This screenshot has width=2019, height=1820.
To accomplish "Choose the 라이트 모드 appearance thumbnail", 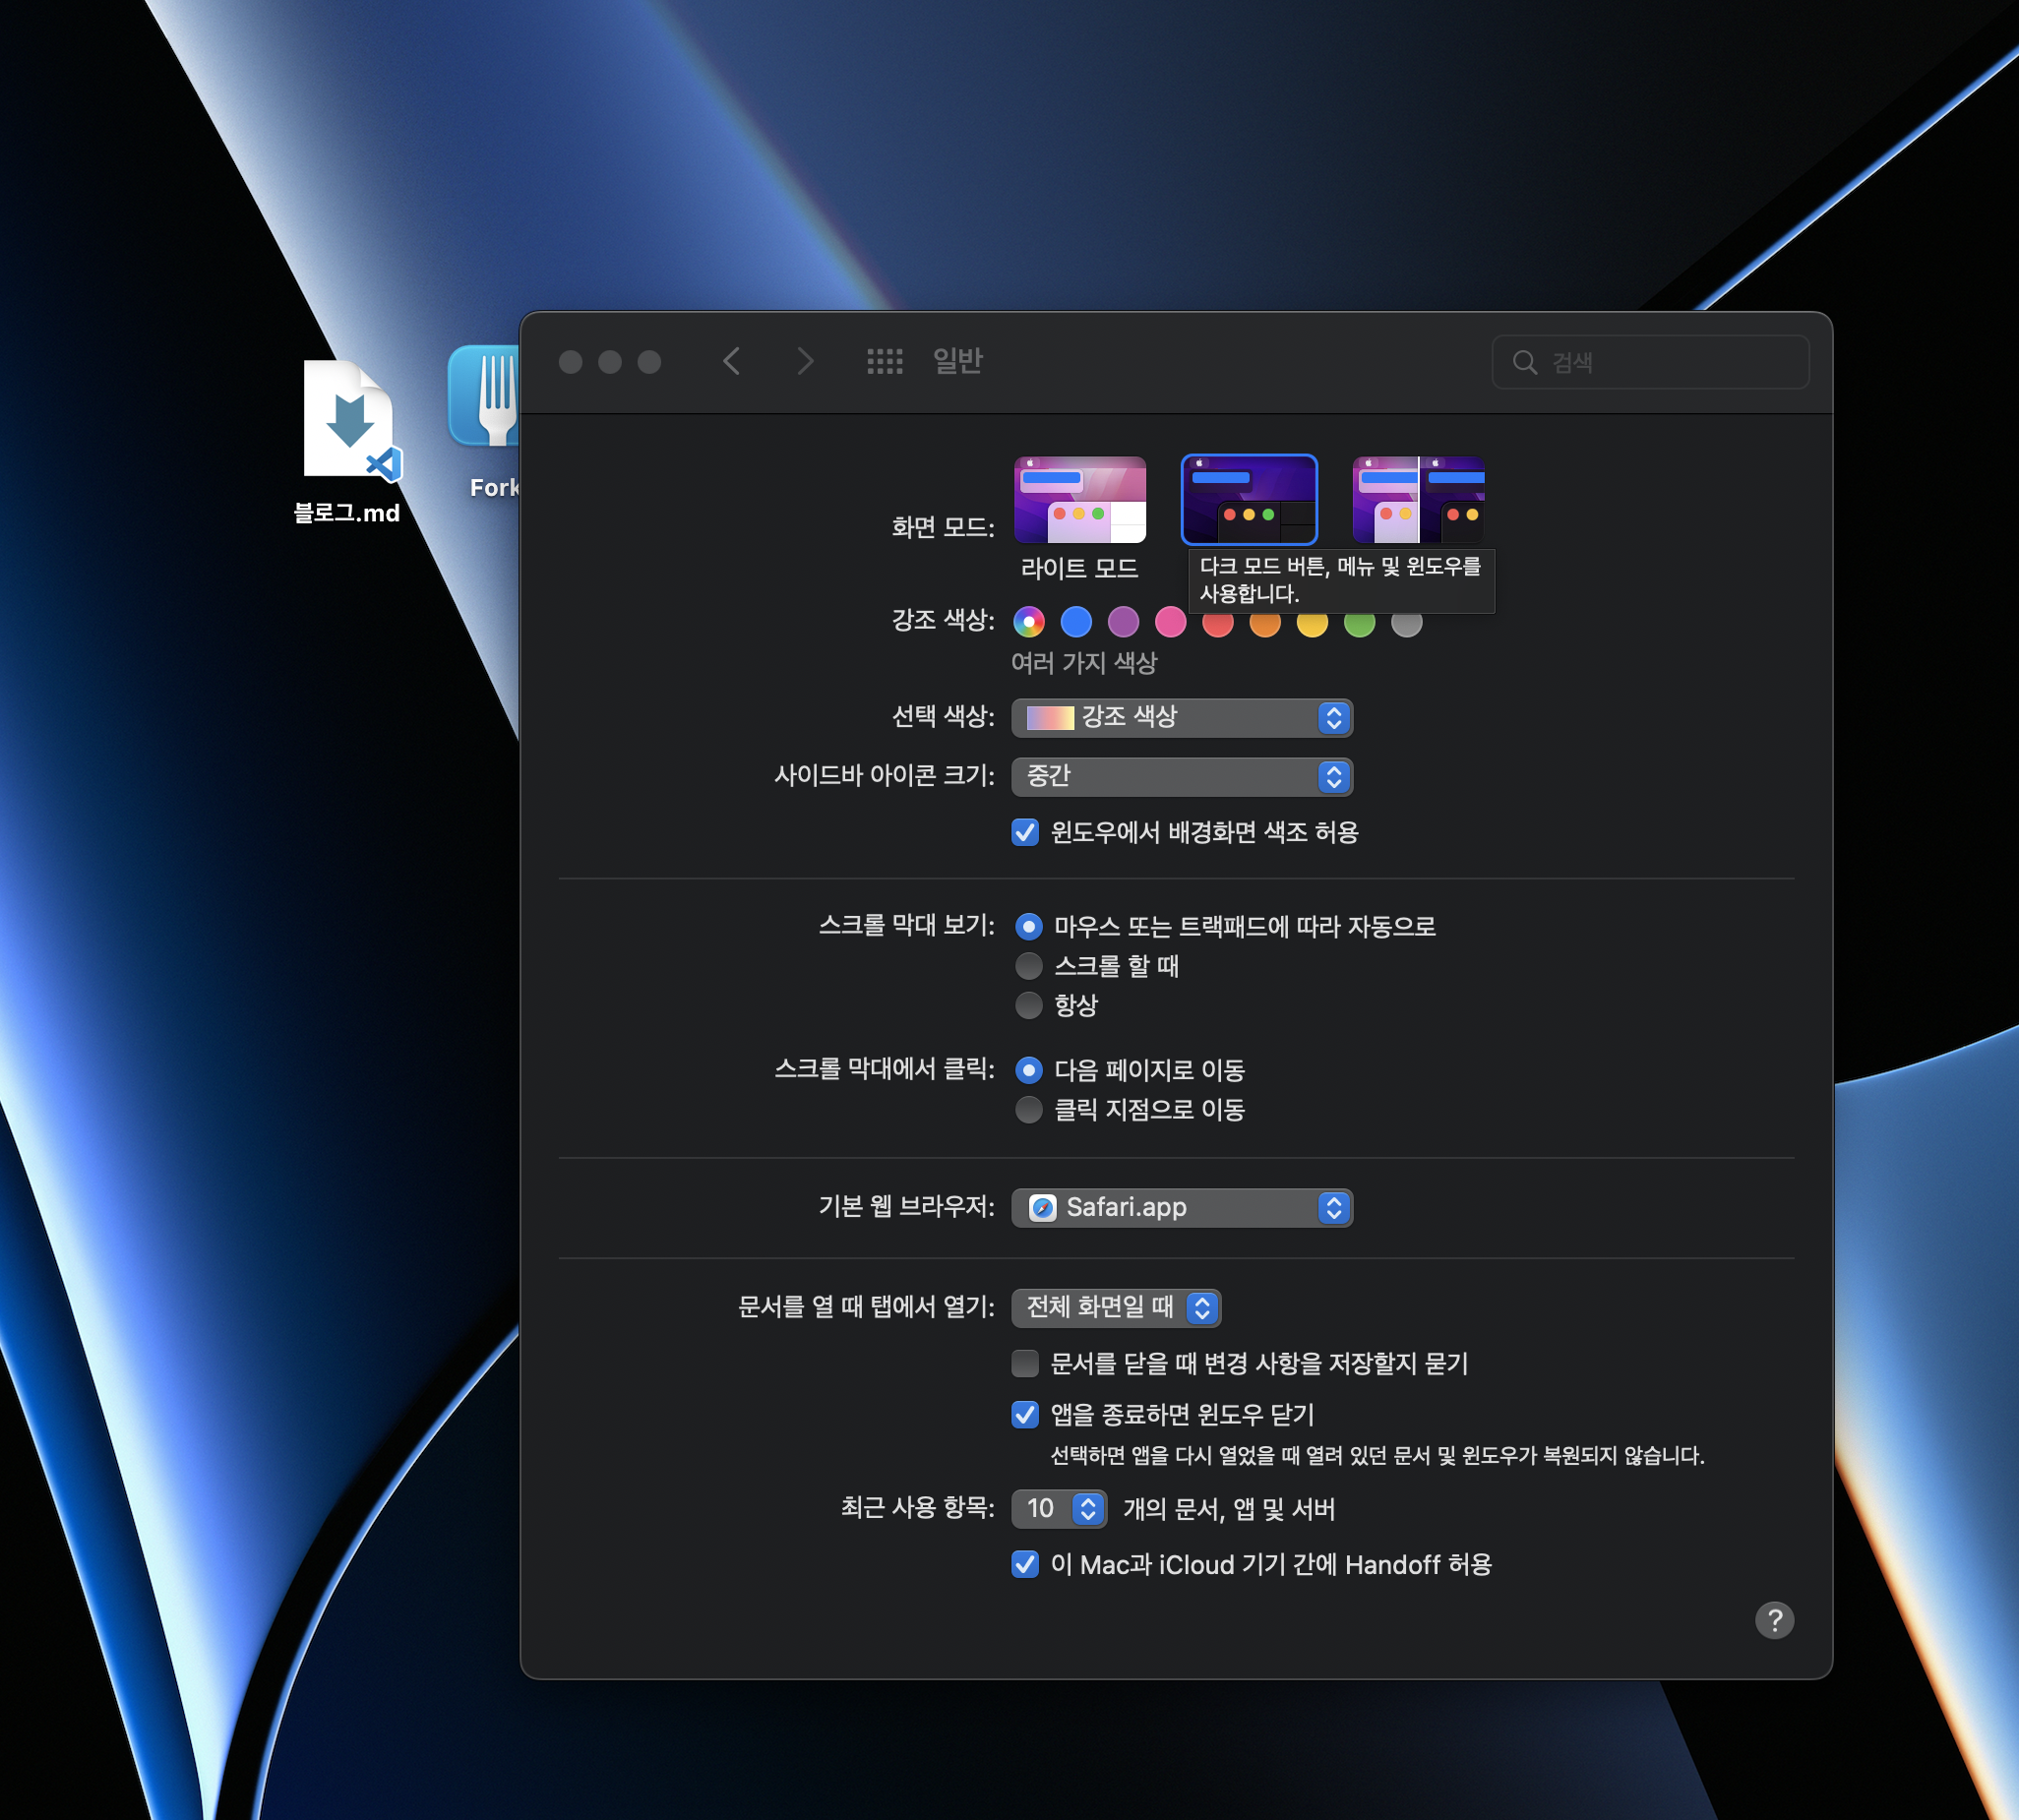I will (x=1080, y=500).
